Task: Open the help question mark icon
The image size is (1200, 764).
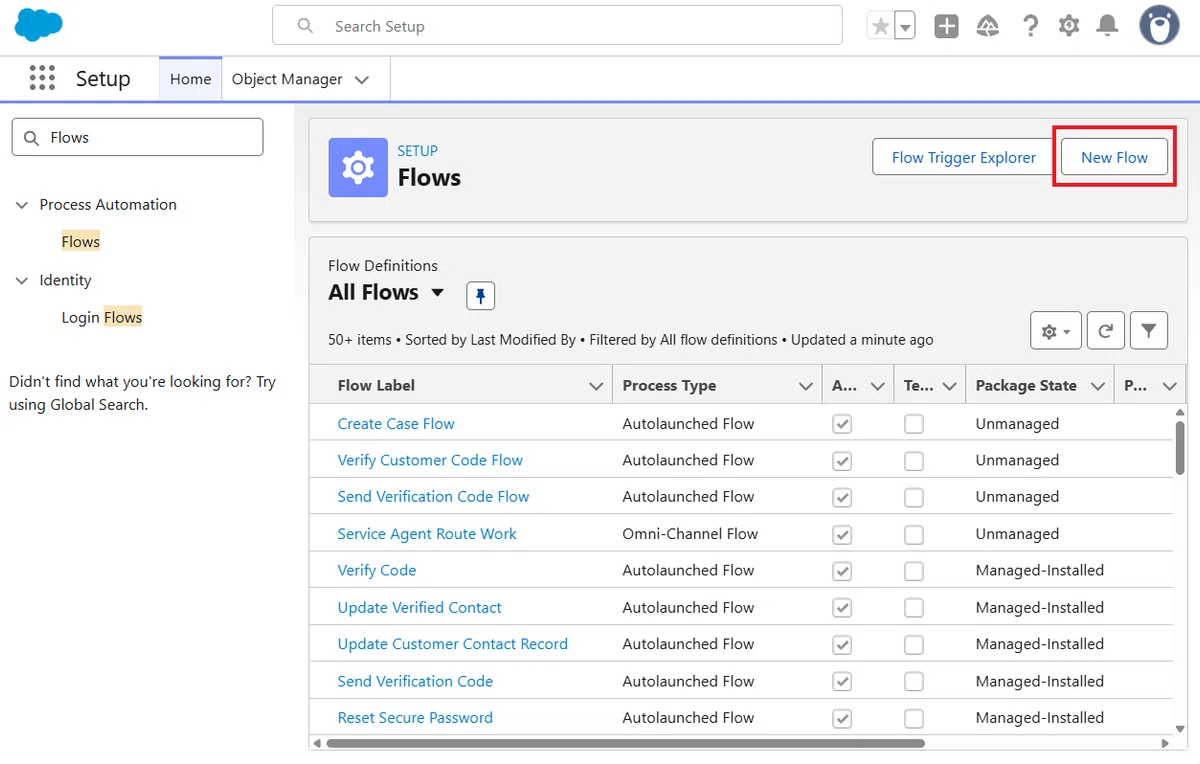Action: [1030, 26]
